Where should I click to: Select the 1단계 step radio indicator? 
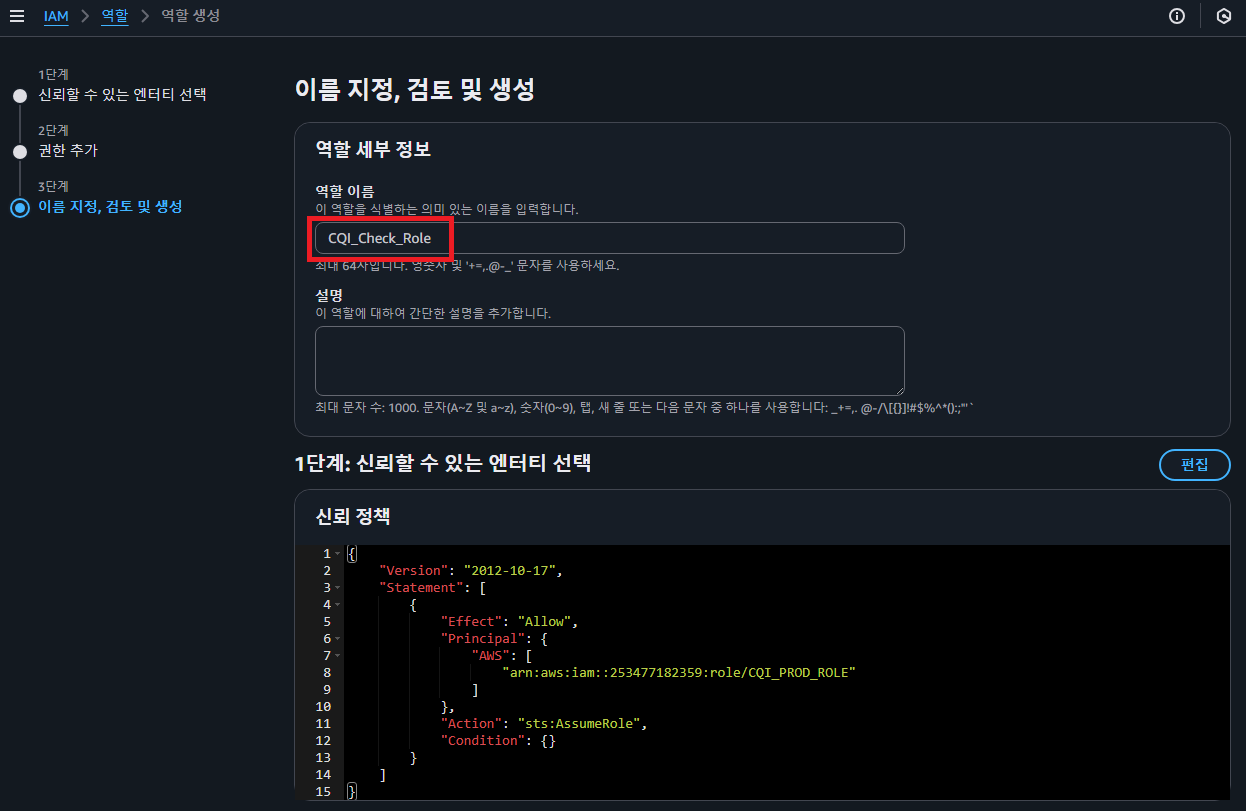(x=20, y=95)
